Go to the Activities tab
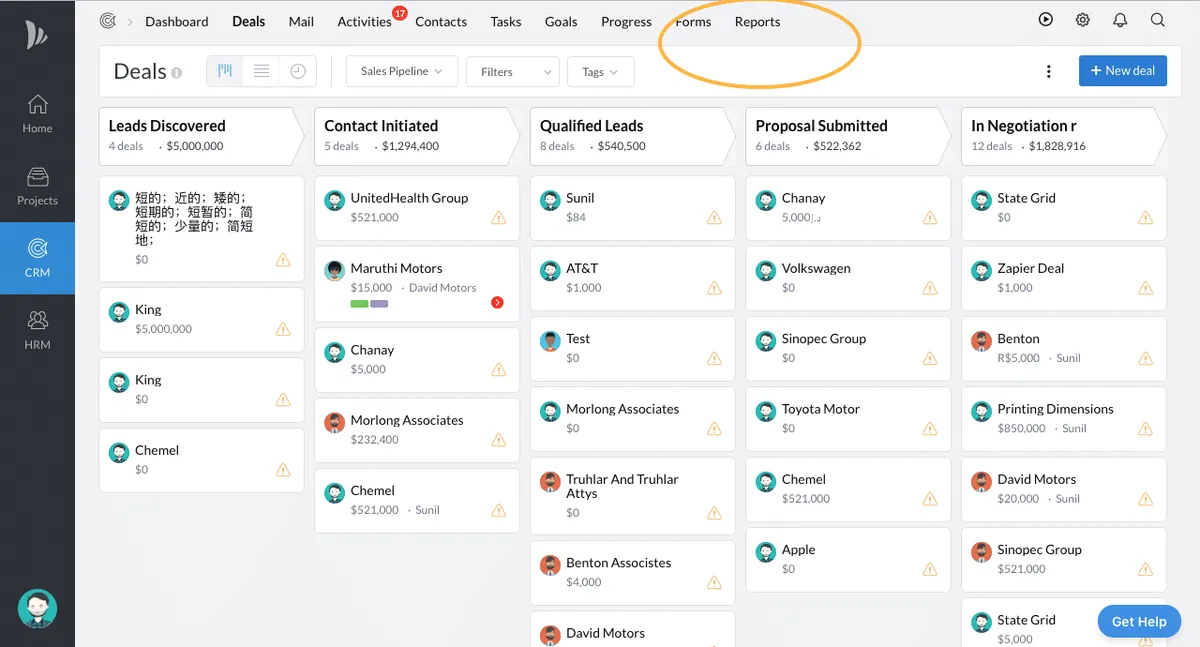This screenshot has width=1200, height=647. tap(364, 22)
